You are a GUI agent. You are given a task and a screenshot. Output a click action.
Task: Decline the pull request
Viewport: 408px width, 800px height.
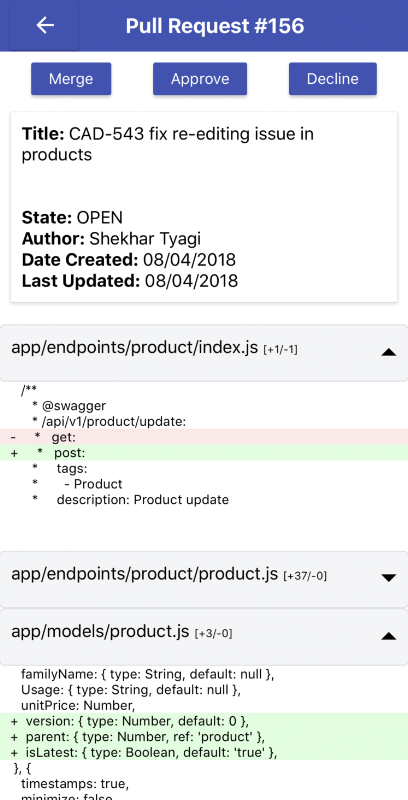(333, 79)
